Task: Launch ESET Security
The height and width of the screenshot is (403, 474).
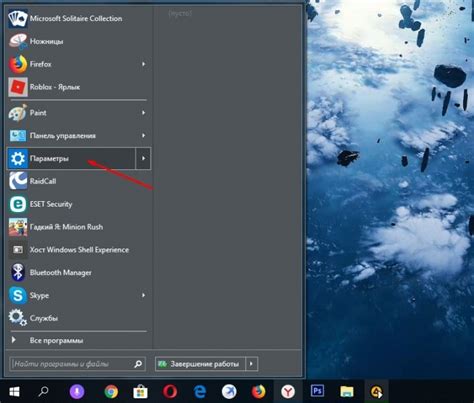Action: [77, 204]
